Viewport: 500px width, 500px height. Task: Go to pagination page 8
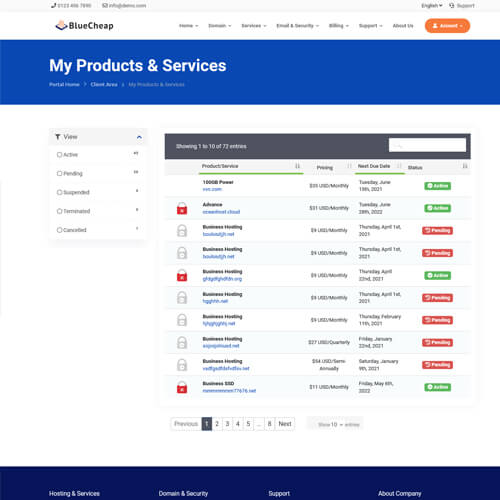coord(269,424)
